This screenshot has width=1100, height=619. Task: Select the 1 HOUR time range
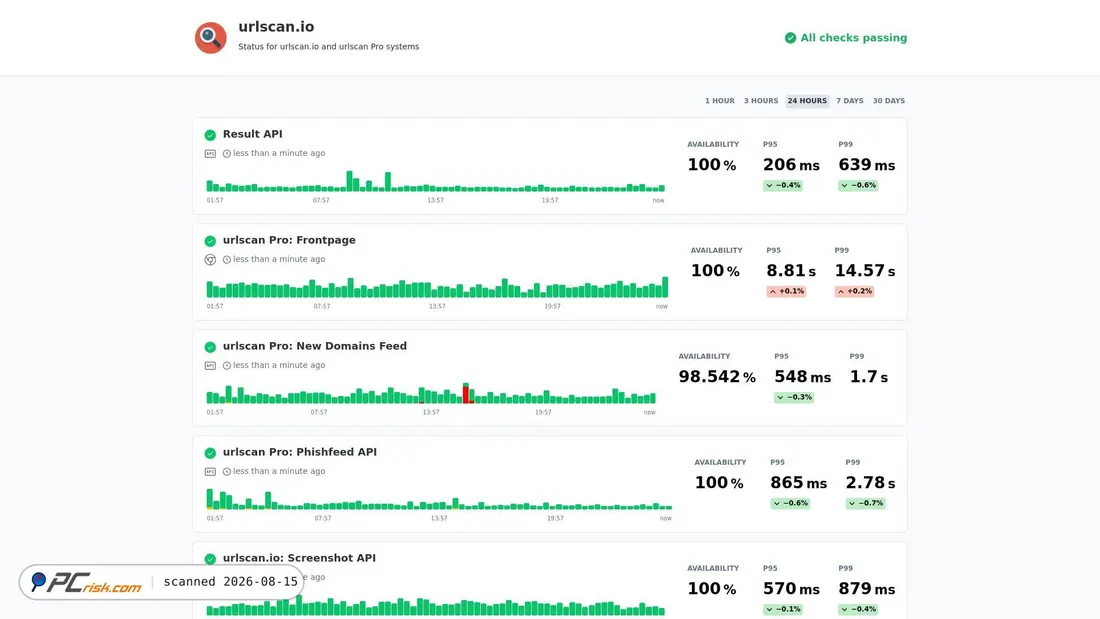pos(720,101)
